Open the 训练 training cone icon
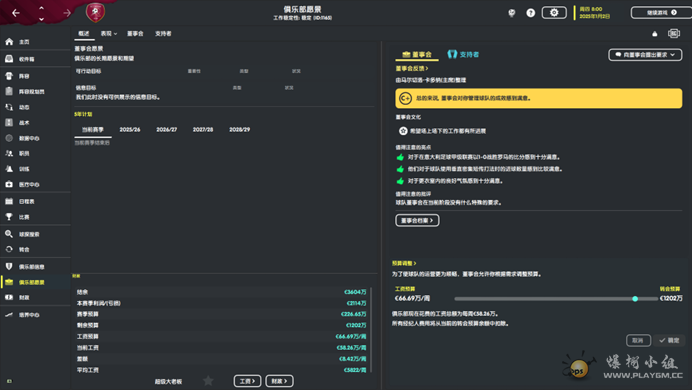The height and width of the screenshot is (390, 692). (9, 169)
